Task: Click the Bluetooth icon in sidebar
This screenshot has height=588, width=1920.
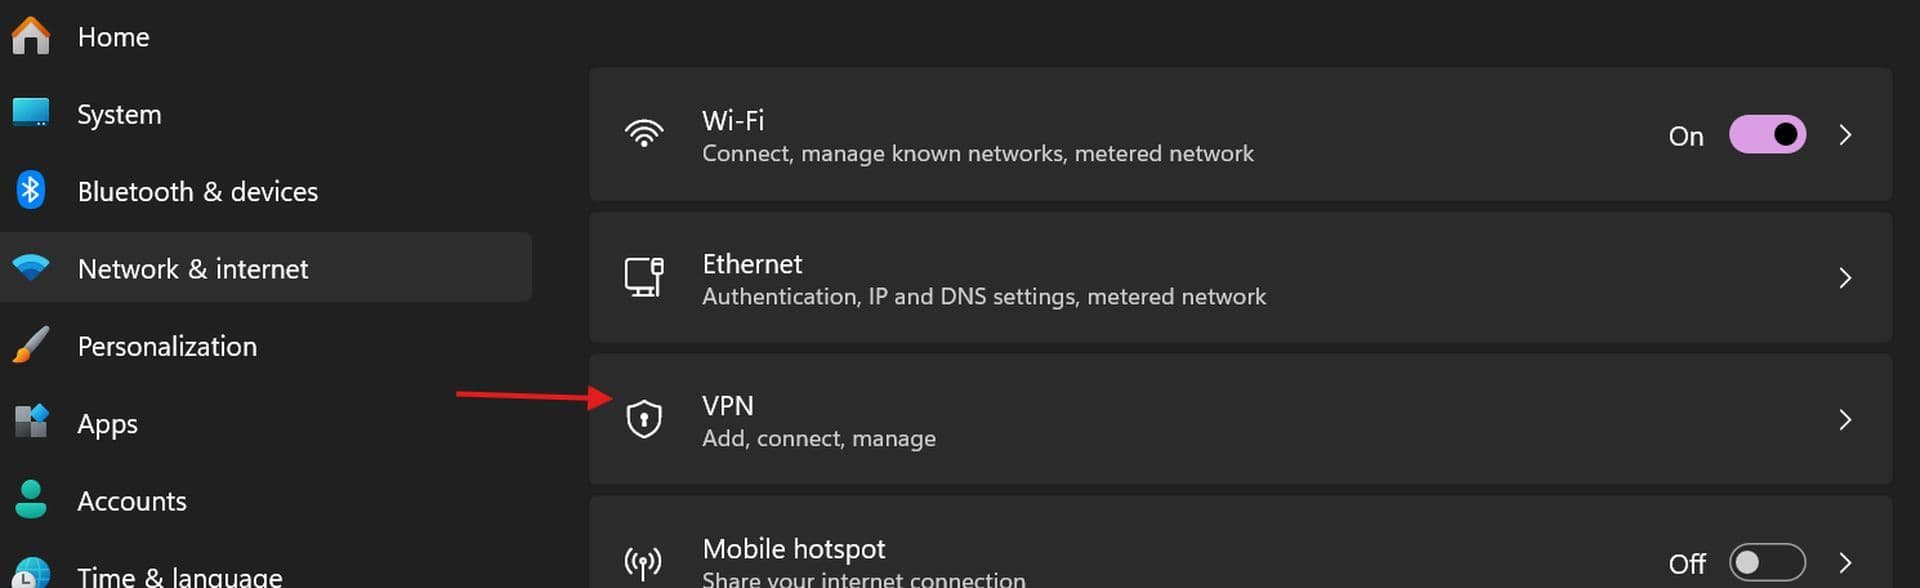Action: (31, 190)
